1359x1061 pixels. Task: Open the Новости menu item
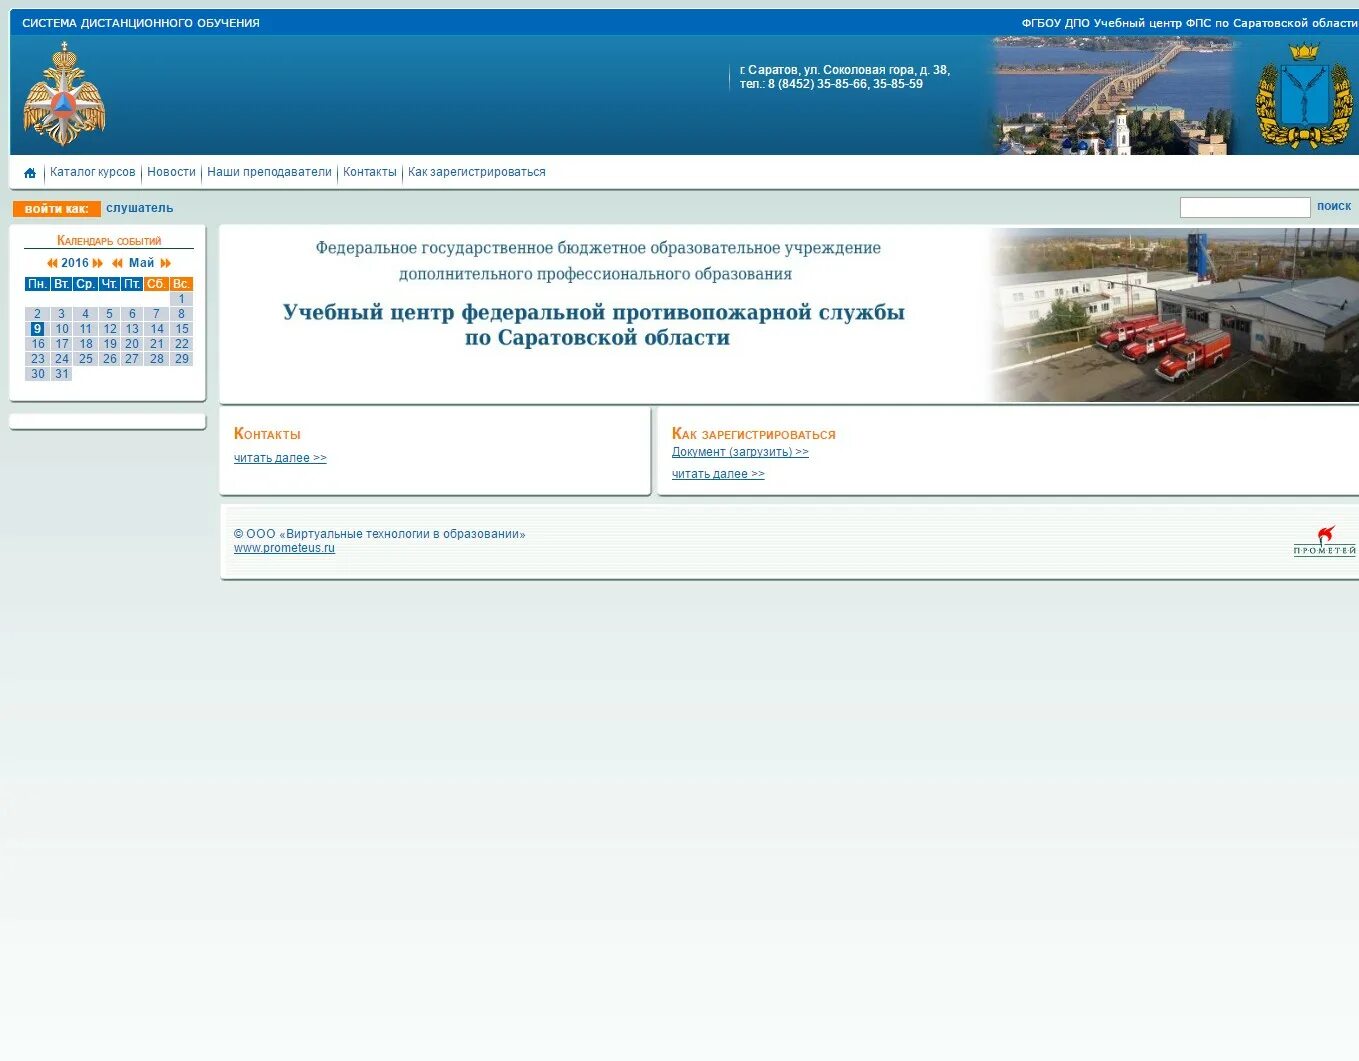point(171,172)
